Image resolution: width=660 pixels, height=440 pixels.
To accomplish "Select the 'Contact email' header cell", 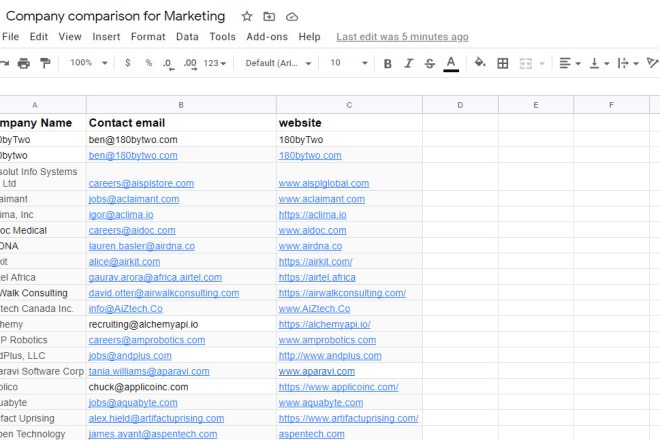I will tap(181, 123).
